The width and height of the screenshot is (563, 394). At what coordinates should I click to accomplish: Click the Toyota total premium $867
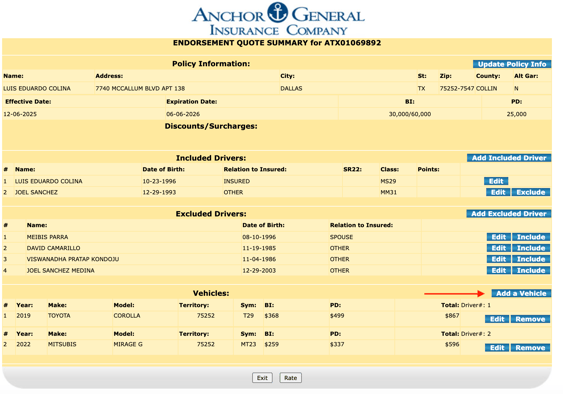pyautogui.click(x=452, y=316)
